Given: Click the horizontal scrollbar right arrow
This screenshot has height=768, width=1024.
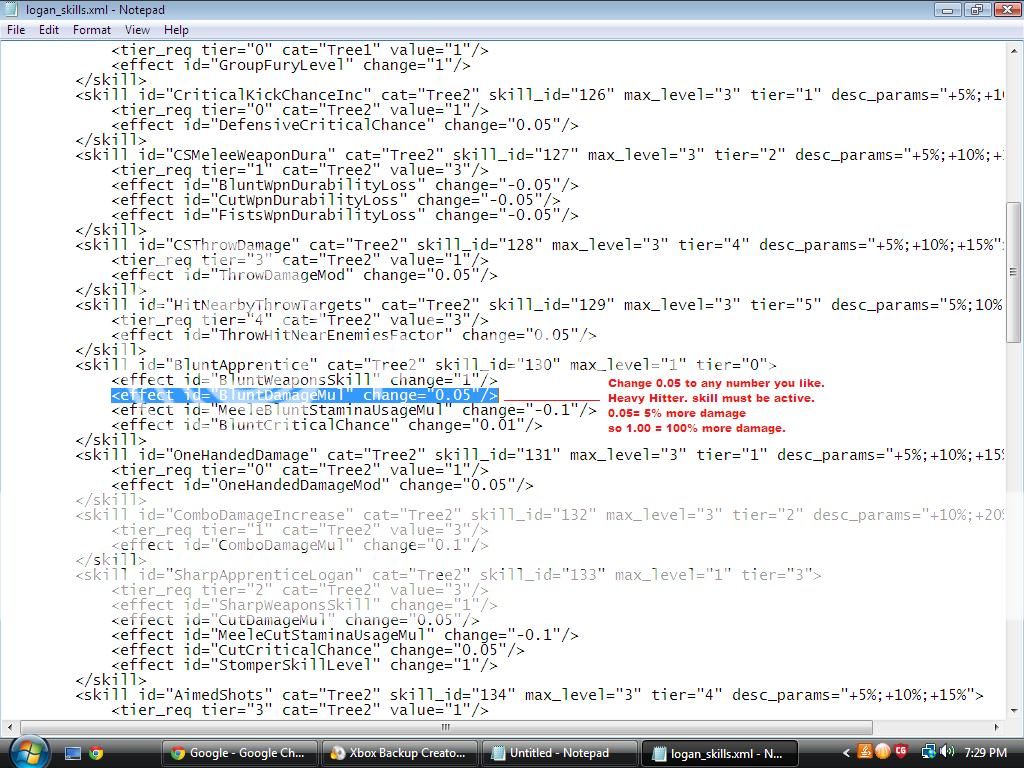Looking at the screenshot, I should pyautogui.click(x=996, y=727).
